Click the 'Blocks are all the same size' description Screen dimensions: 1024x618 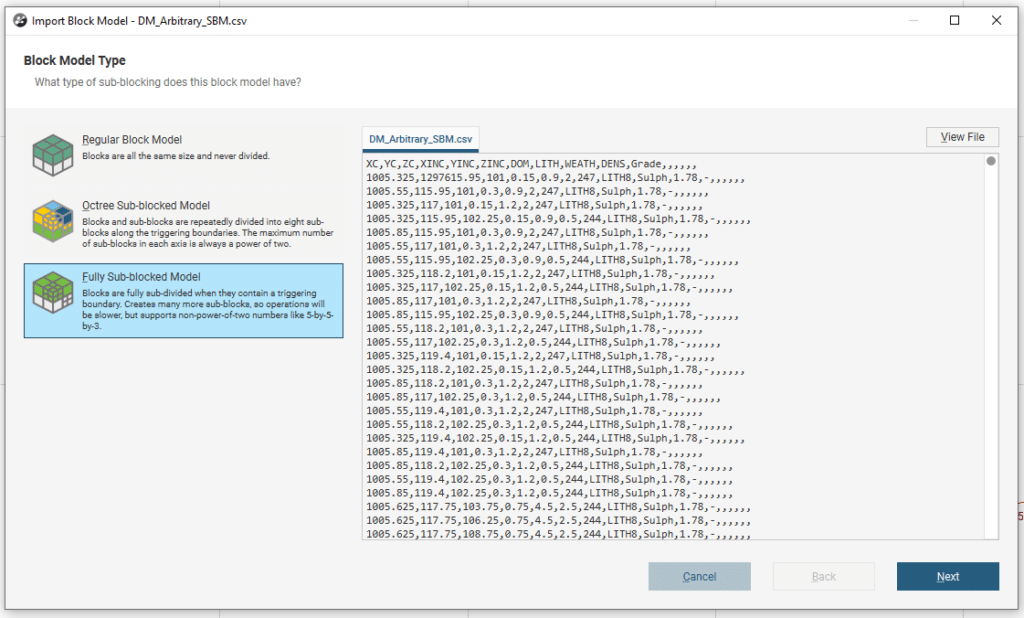click(x=175, y=156)
